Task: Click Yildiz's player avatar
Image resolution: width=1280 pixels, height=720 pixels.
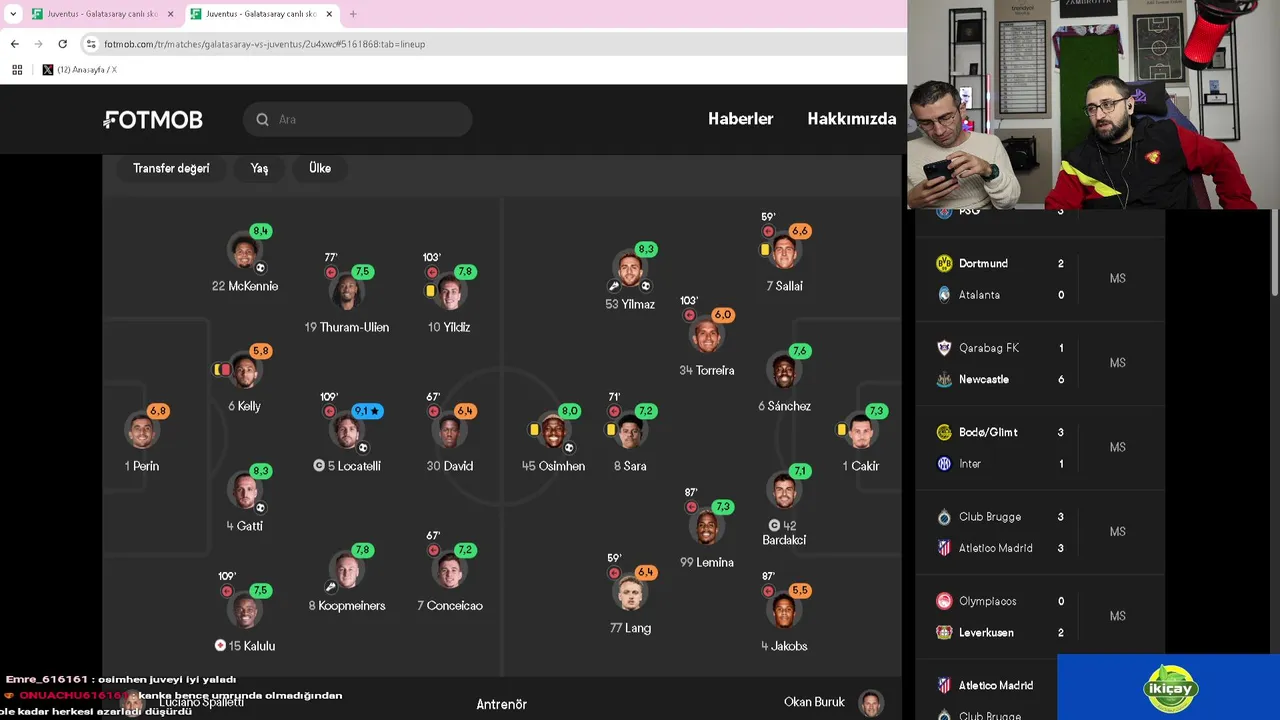Action: tap(450, 292)
